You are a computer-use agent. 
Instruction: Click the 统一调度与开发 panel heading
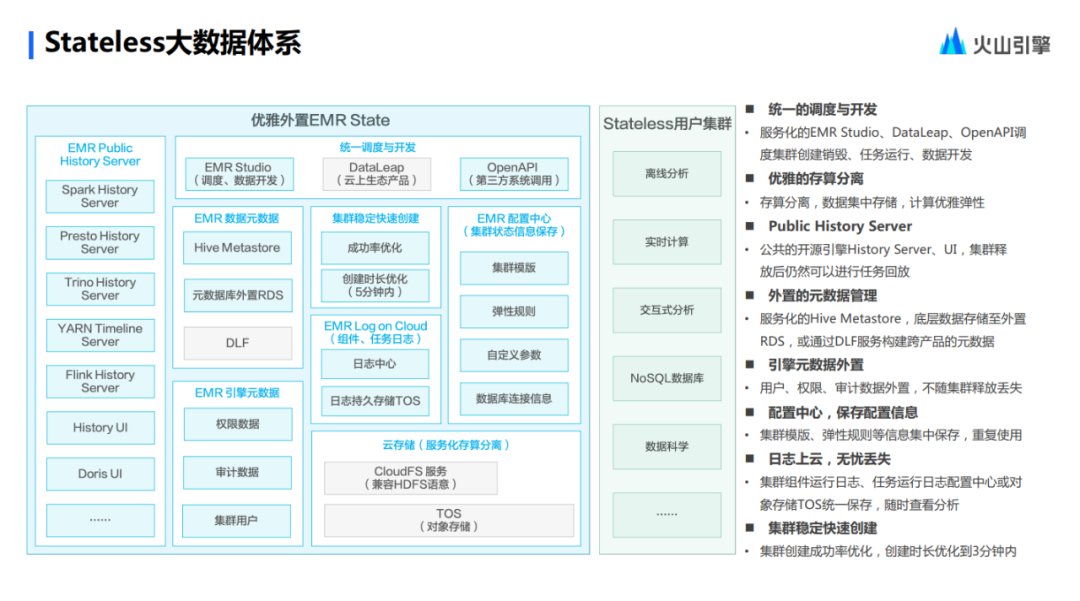(377, 147)
